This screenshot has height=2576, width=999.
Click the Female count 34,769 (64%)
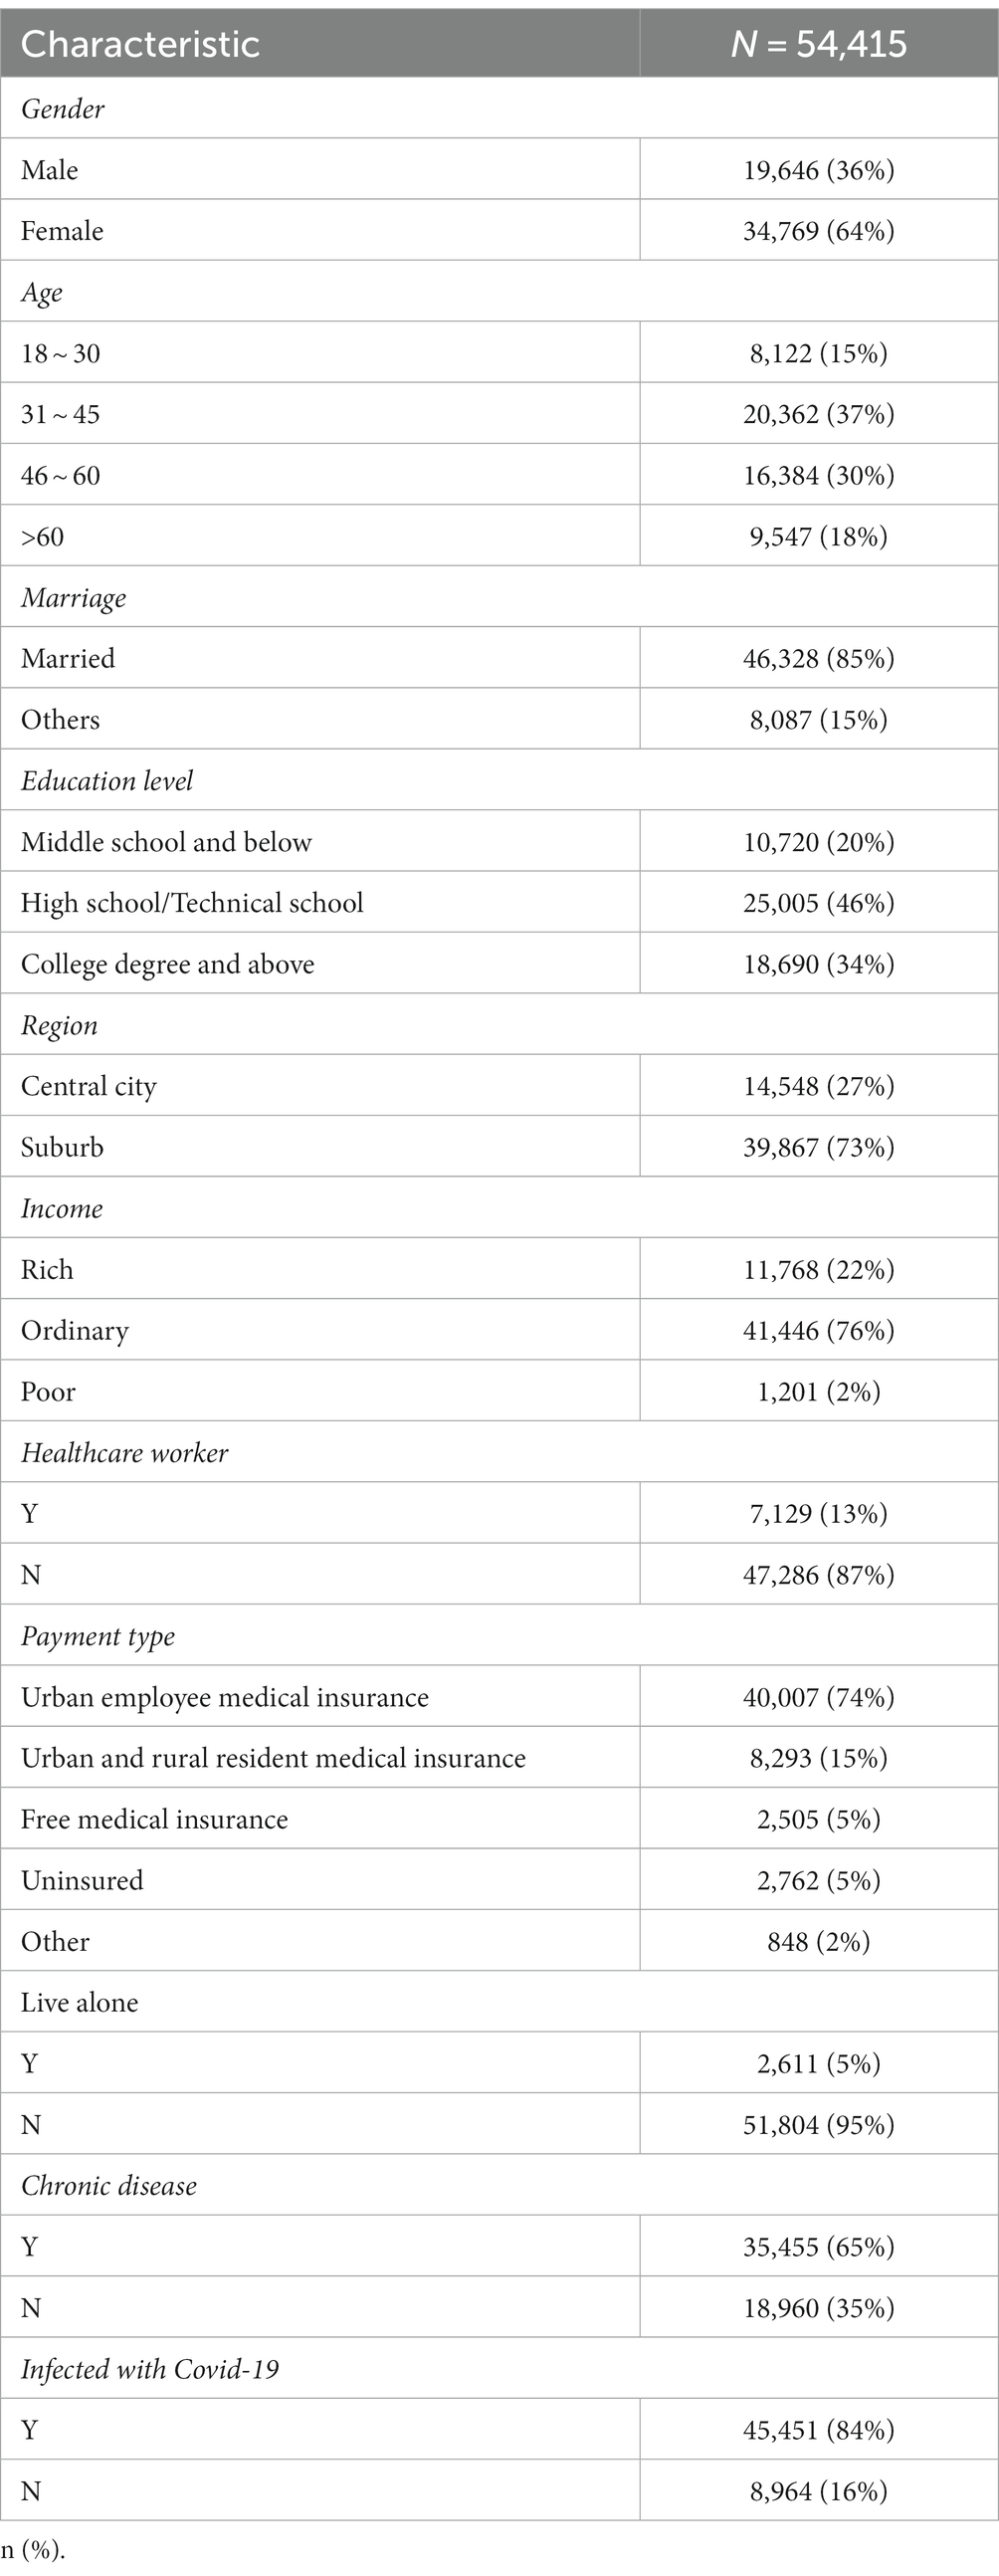819,231
